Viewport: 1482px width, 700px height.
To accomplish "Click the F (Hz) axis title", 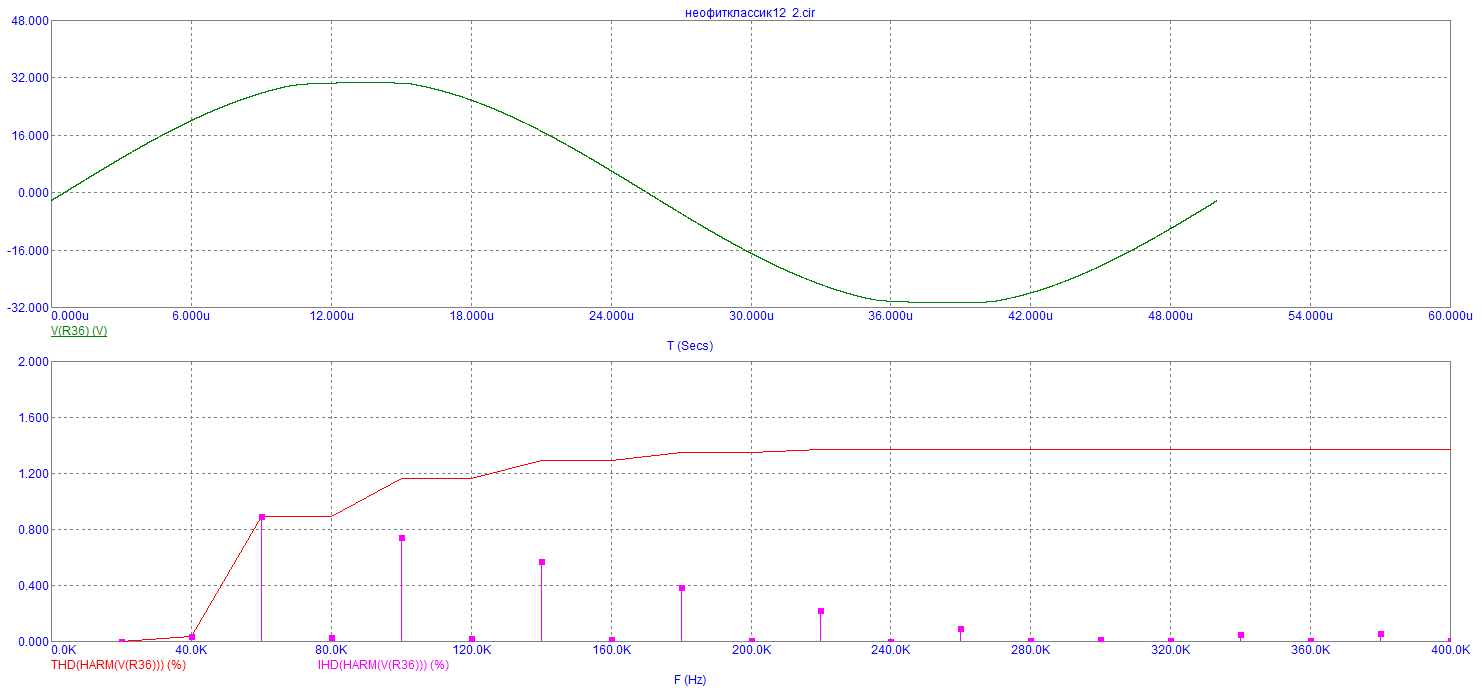I will (690, 680).
